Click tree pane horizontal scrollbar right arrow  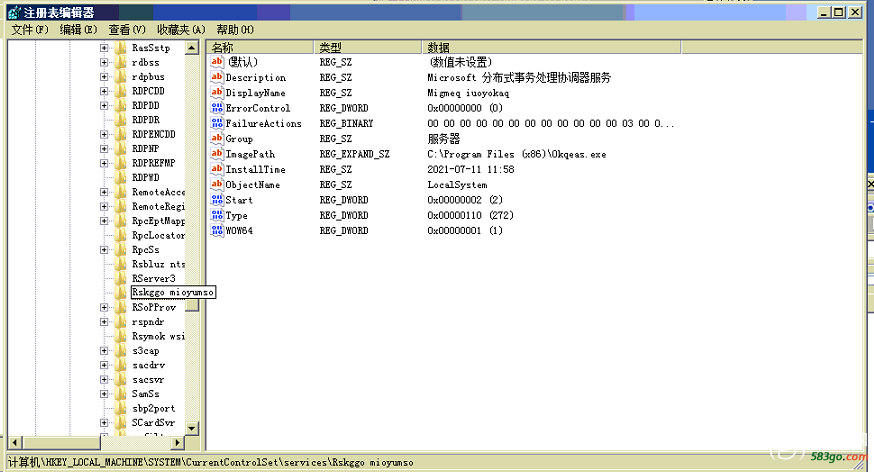click(178, 443)
